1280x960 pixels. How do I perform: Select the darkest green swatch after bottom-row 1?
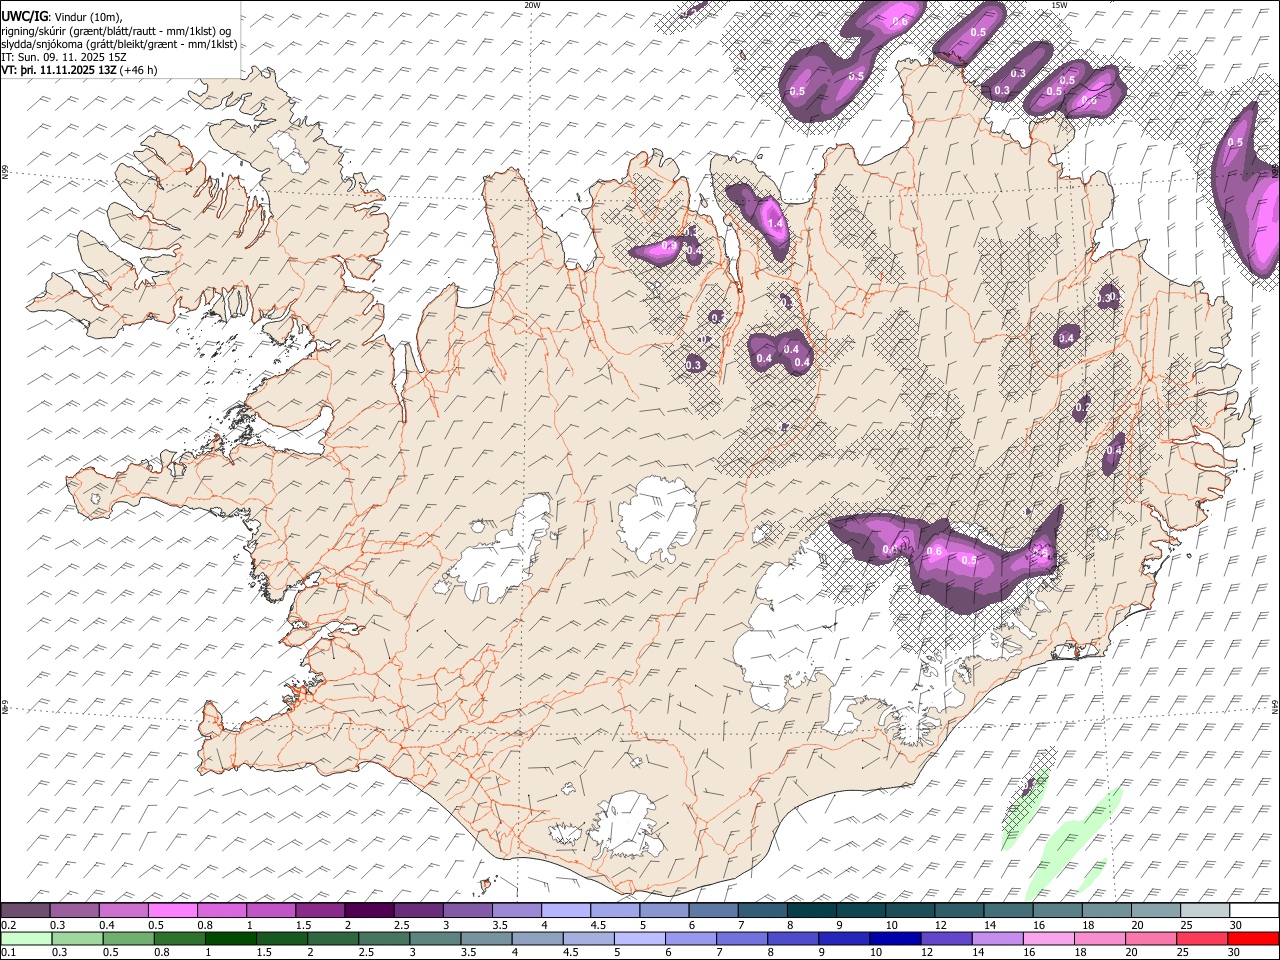point(230,938)
